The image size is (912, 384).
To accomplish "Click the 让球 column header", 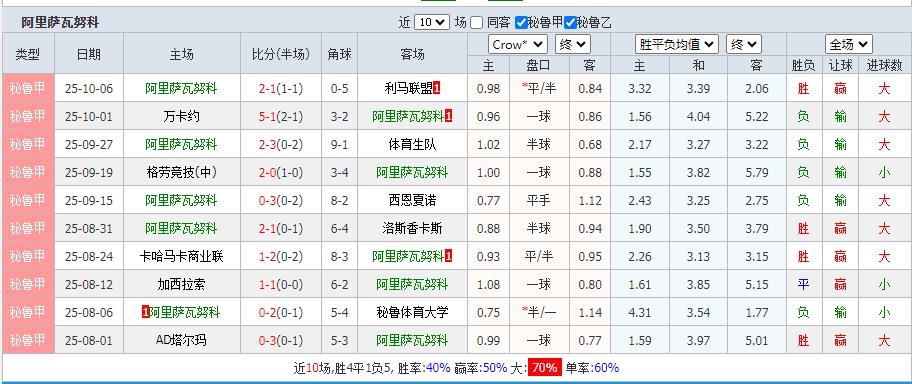I will tap(840, 66).
